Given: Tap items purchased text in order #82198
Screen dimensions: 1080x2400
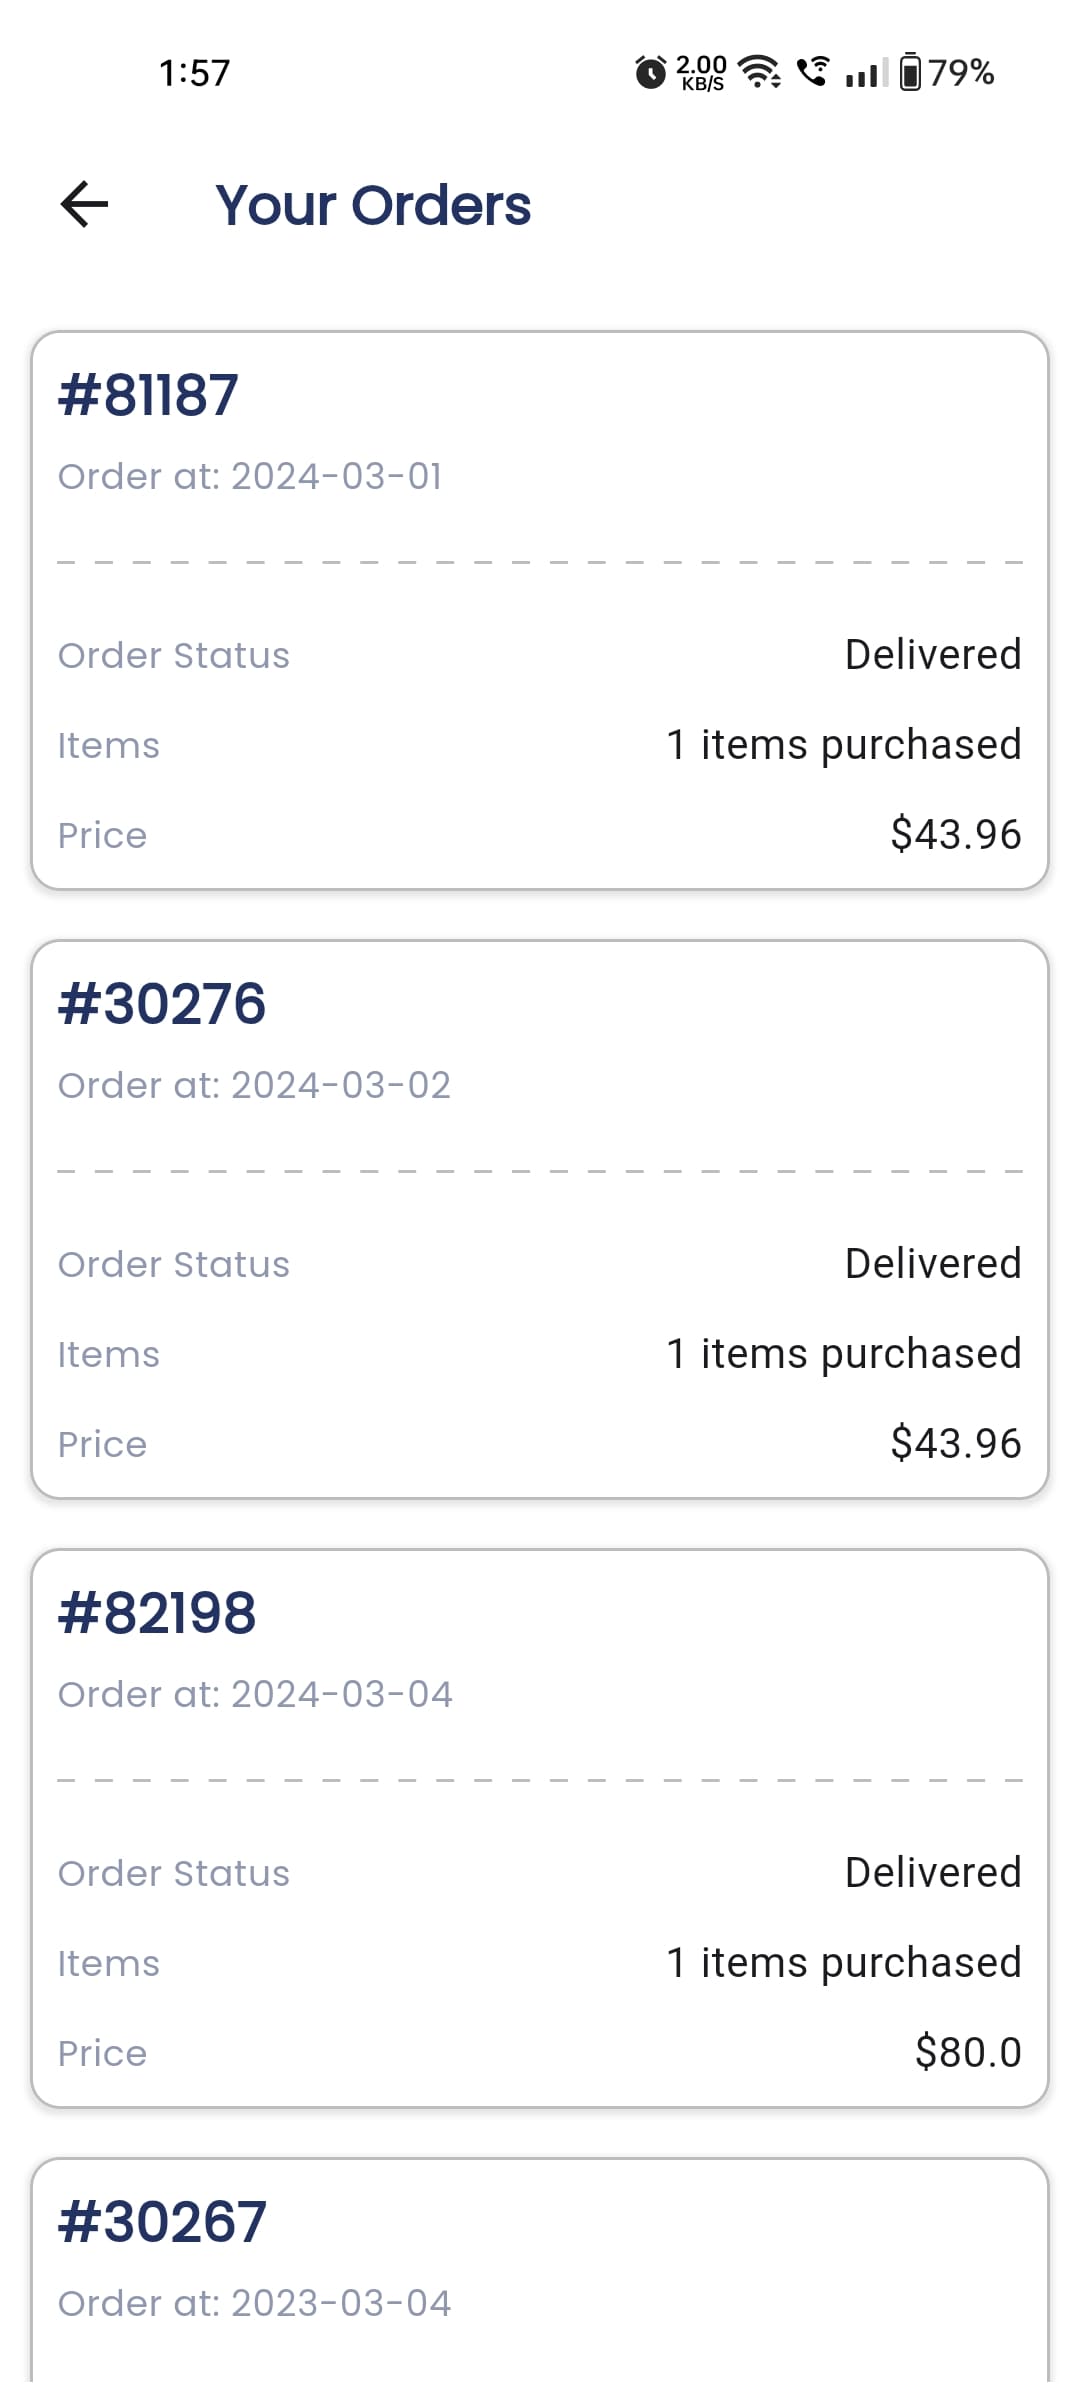Looking at the screenshot, I should [x=844, y=1962].
